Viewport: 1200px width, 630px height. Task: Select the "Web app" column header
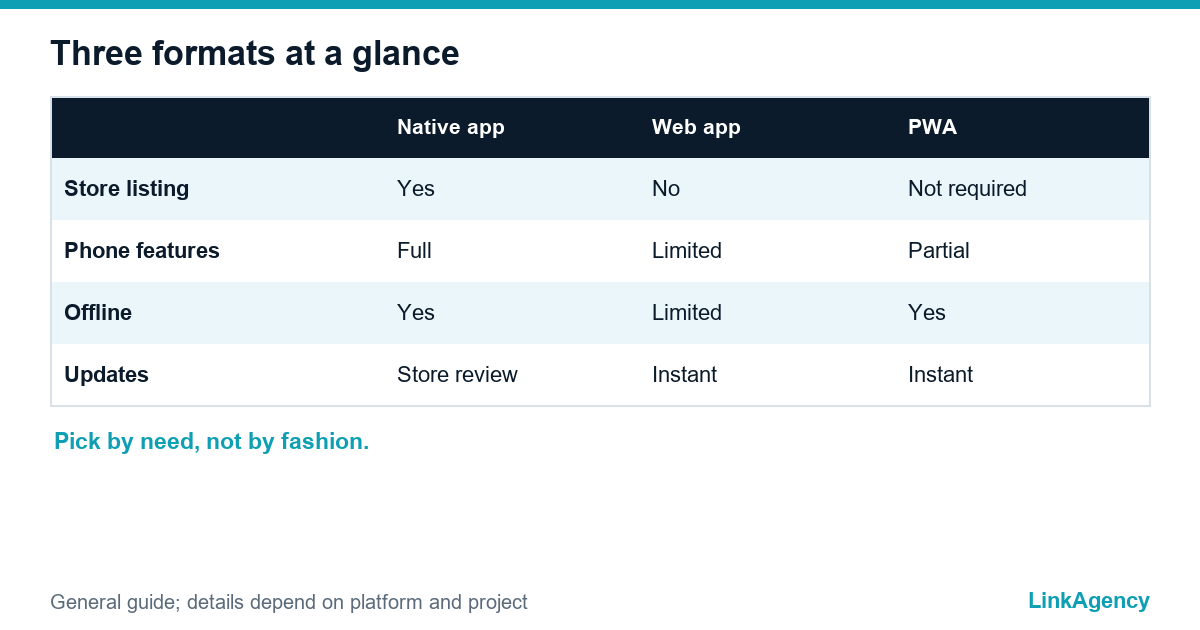pyautogui.click(x=696, y=127)
